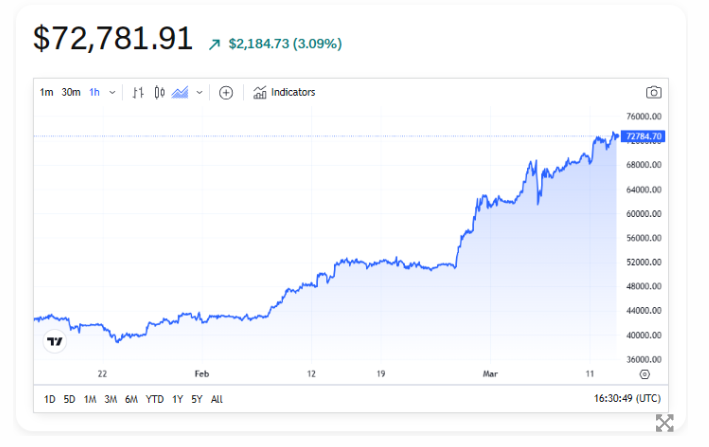The height and width of the screenshot is (447, 709).
Task: Open chart settings gear near price axis
Action: coord(645,373)
